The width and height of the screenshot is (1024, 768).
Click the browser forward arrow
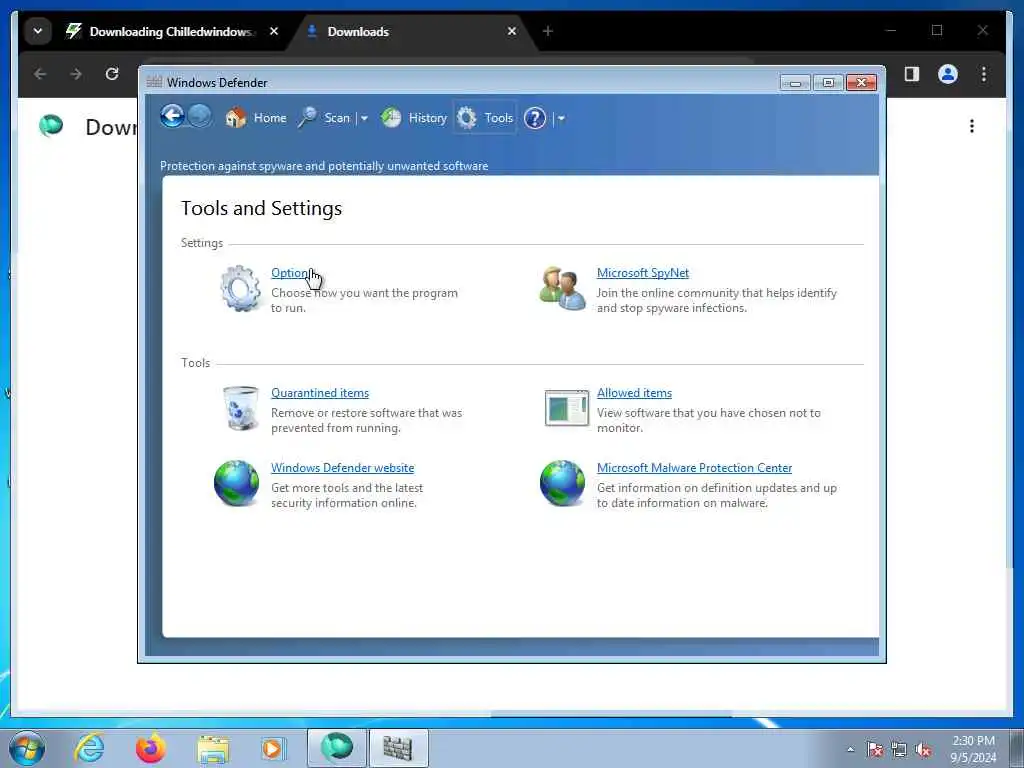pos(76,74)
